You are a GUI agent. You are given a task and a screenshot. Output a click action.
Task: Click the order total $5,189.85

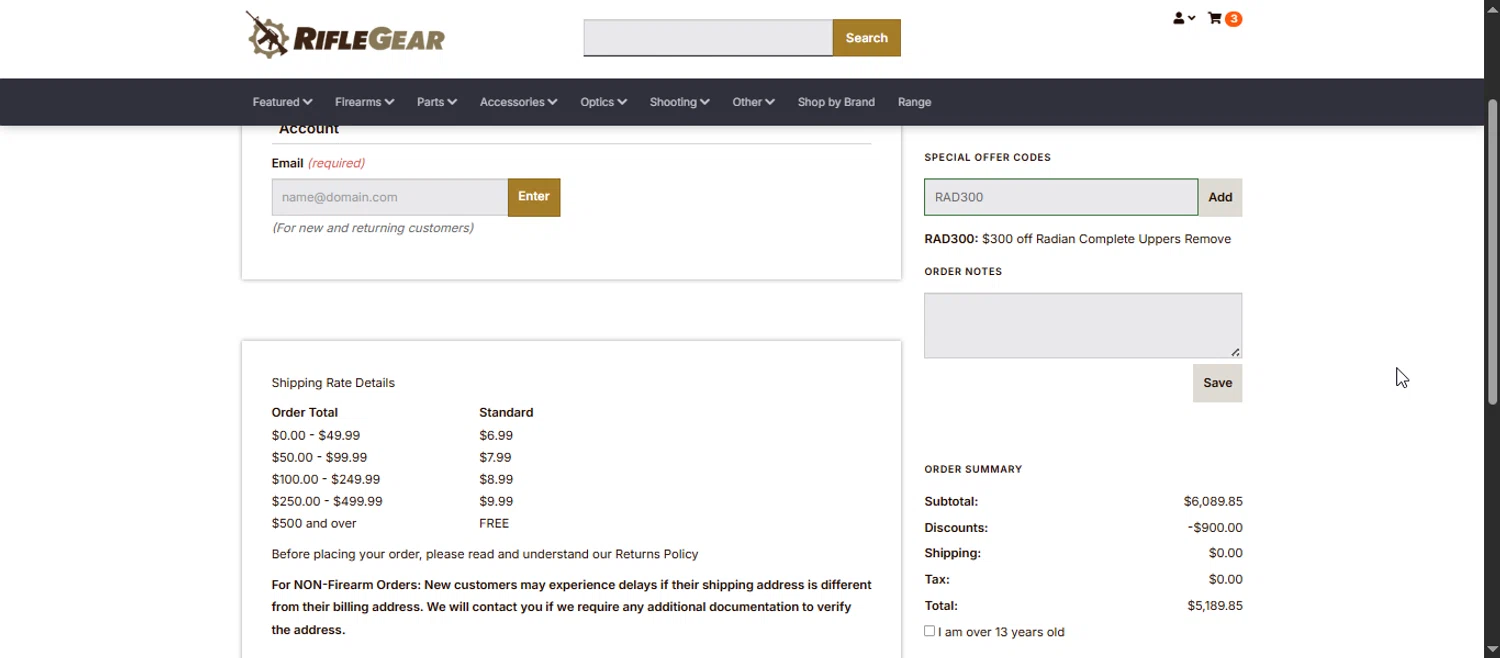(x=1215, y=606)
